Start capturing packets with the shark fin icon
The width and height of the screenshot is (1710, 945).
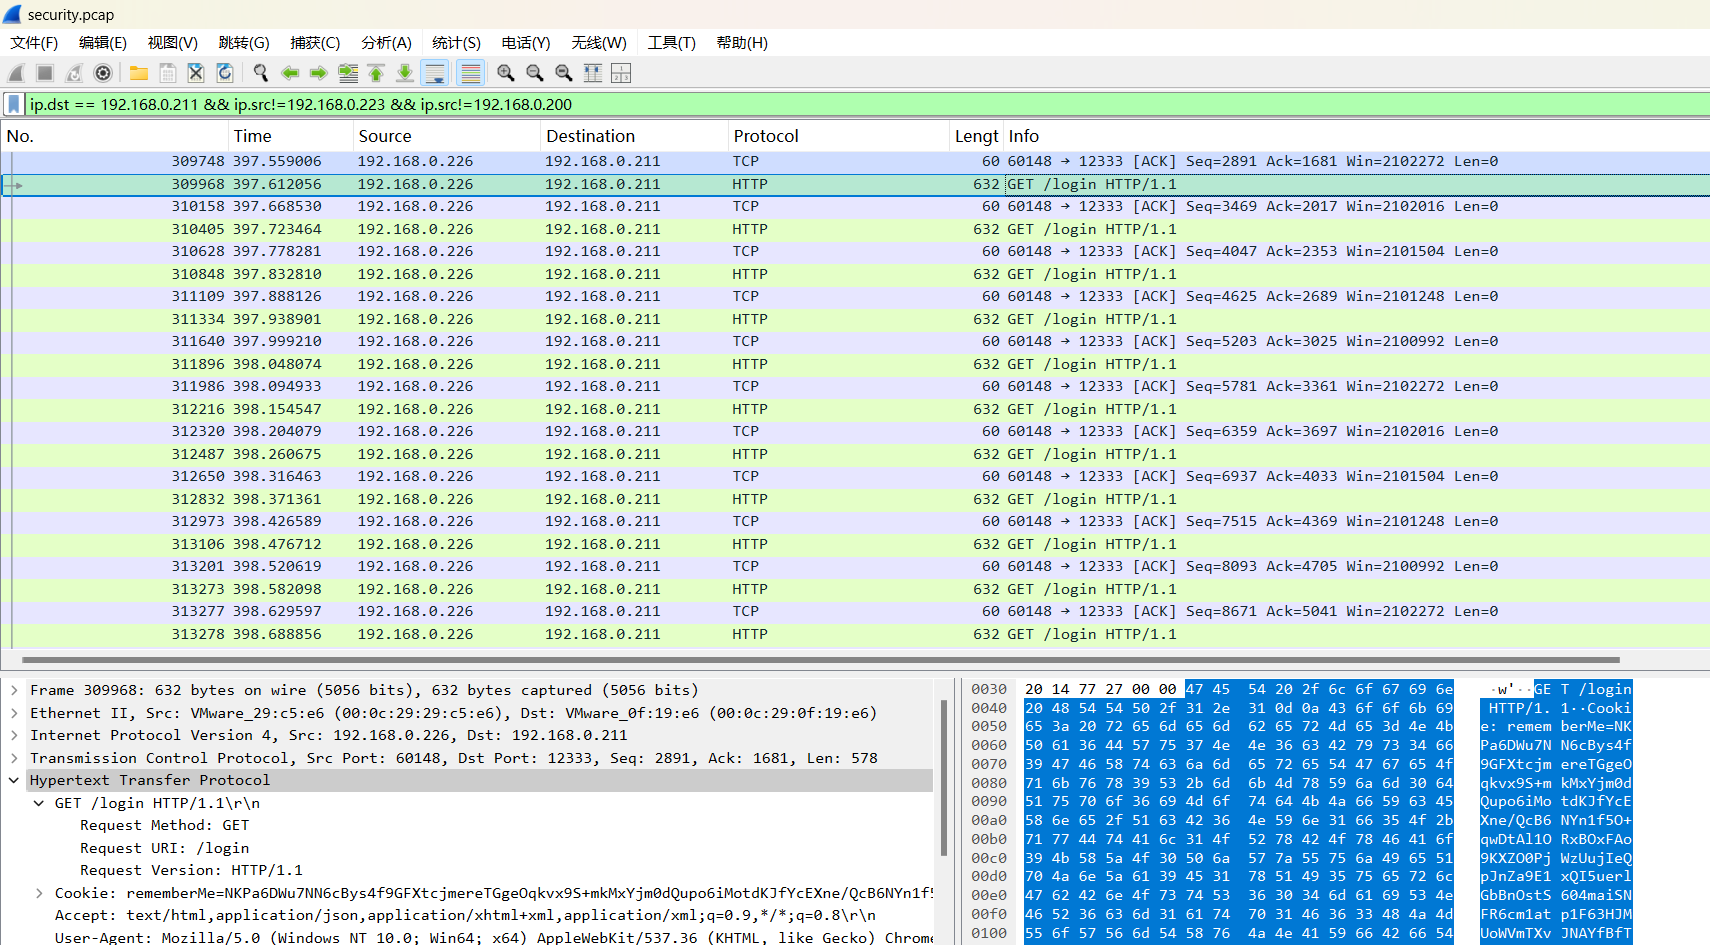pos(16,73)
